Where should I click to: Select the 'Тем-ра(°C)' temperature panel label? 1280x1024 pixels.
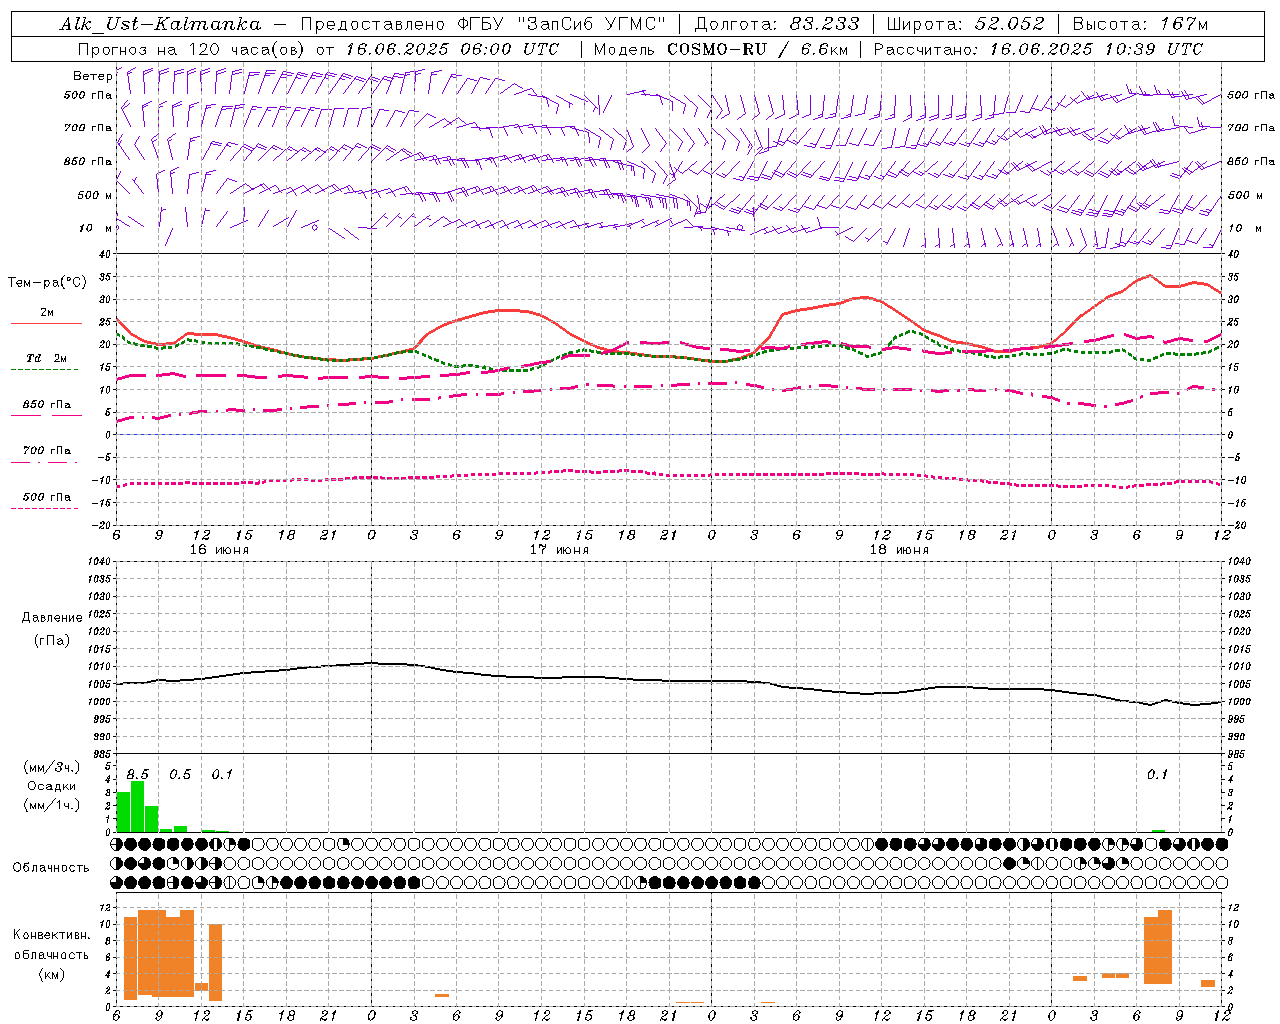click(47, 283)
